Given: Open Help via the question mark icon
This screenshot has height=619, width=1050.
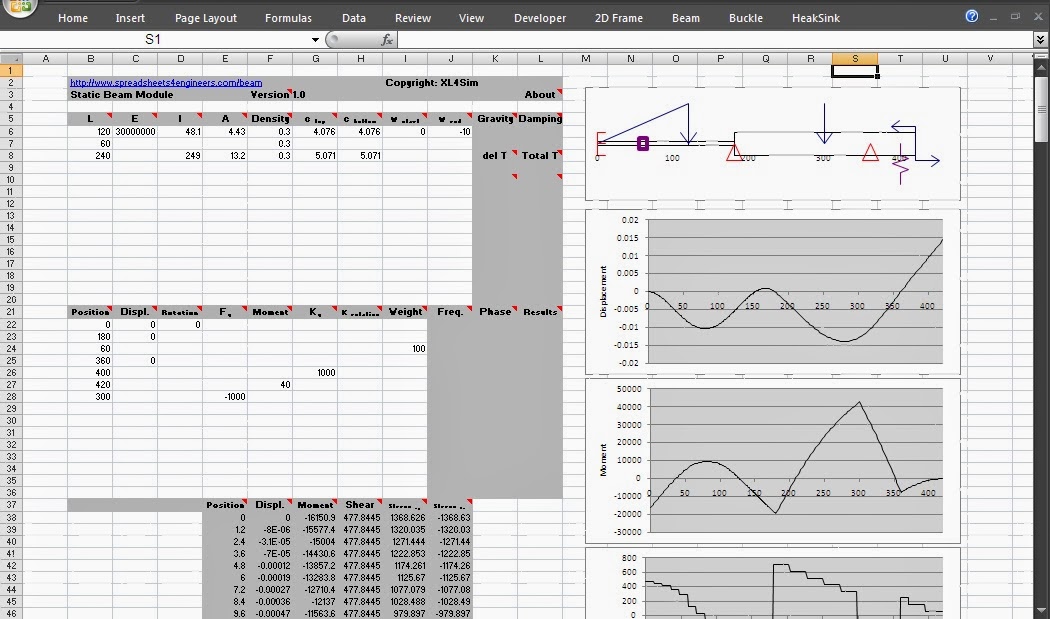Looking at the screenshot, I should tap(971, 16).
